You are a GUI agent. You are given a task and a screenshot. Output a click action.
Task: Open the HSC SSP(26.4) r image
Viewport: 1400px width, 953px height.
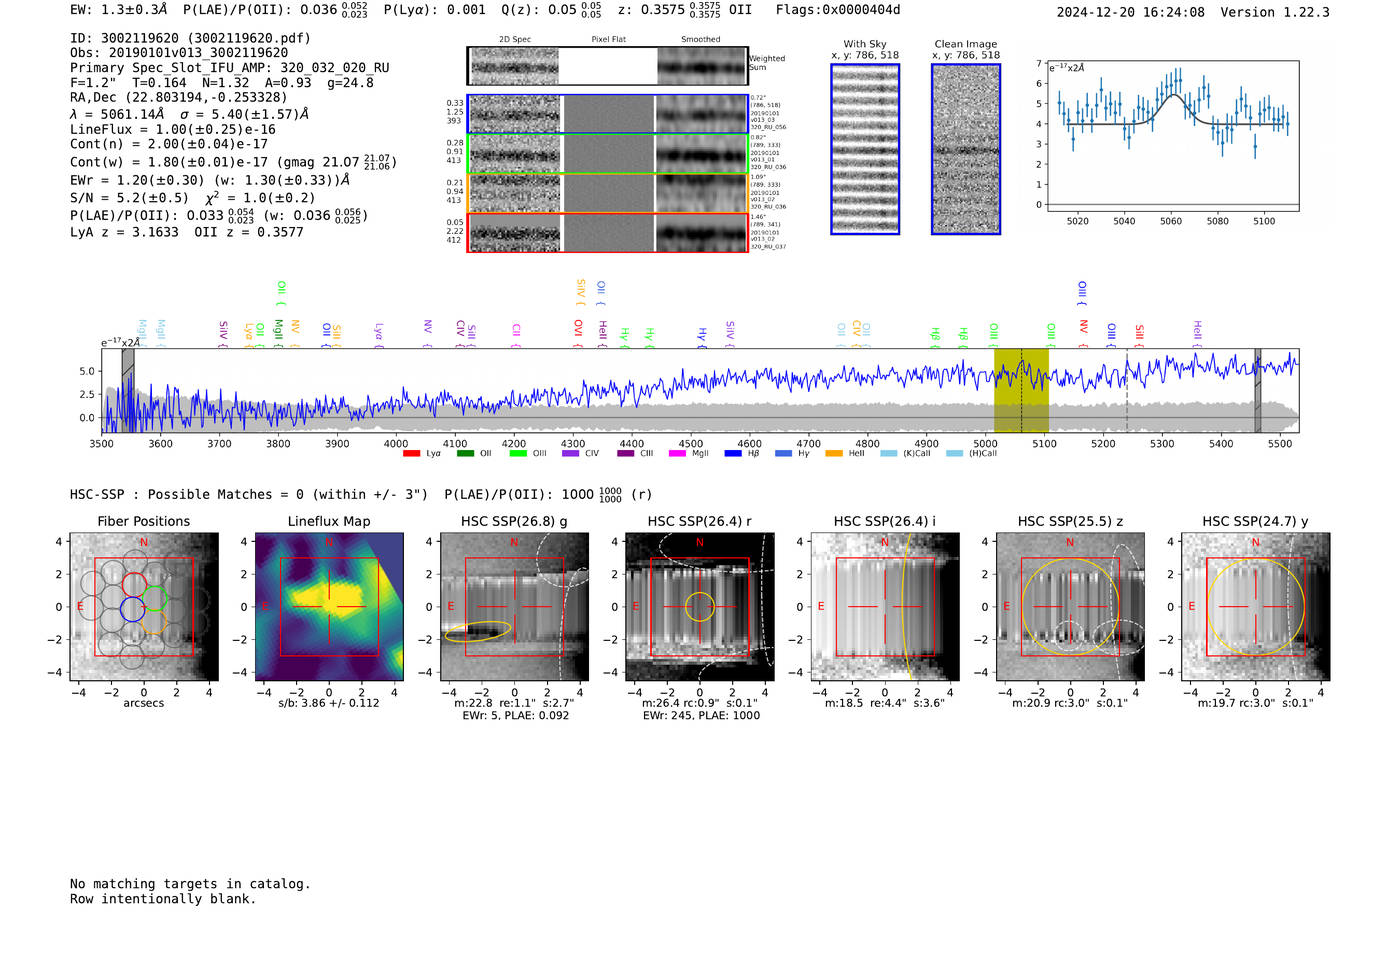pyautogui.click(x=700, y=607)
